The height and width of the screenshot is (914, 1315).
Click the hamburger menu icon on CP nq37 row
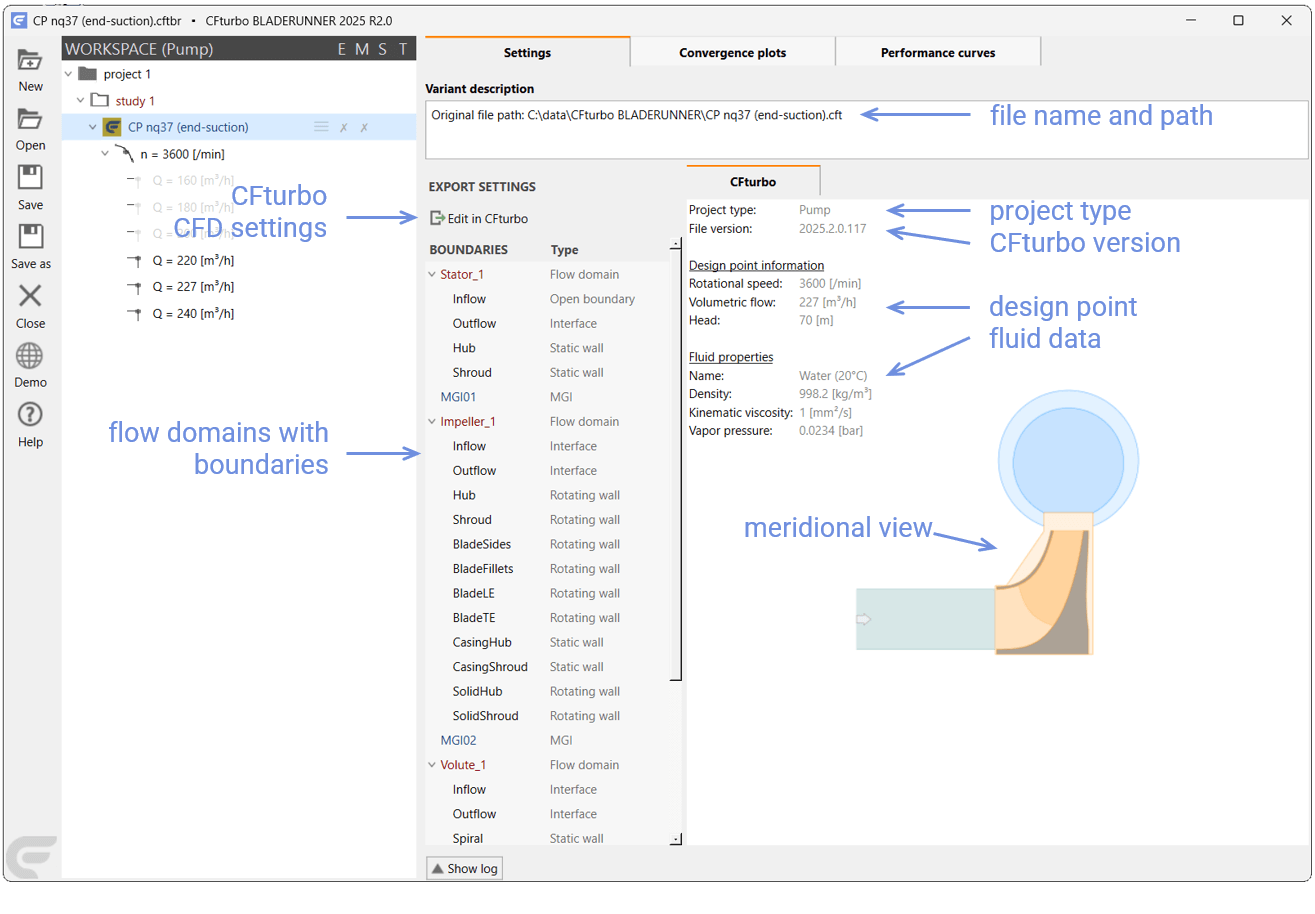tap(321, 127)
